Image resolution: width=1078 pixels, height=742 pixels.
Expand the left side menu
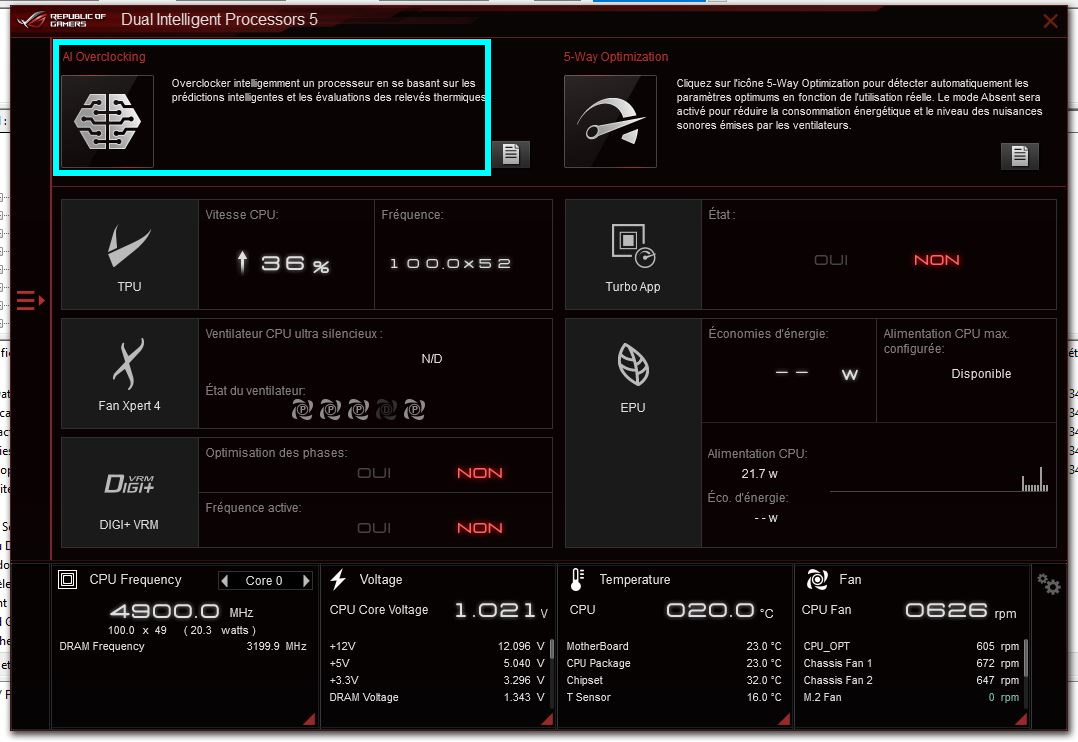(30, 299)
